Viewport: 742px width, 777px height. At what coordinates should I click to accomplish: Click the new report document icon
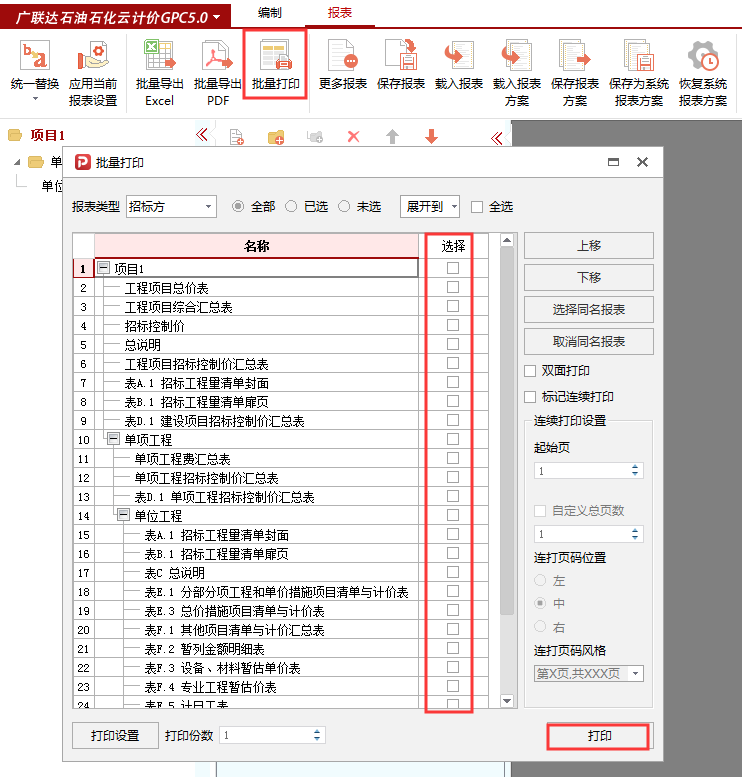tap(237, 137)
